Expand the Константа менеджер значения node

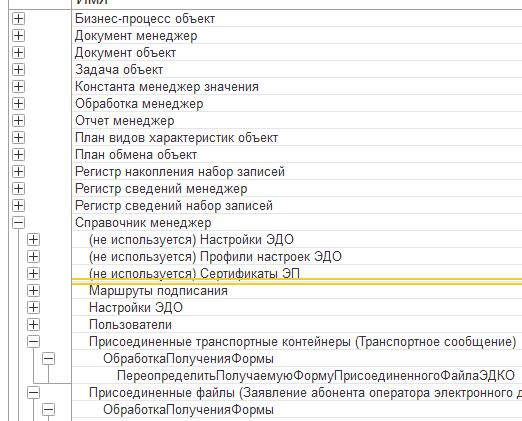[18, 87]
